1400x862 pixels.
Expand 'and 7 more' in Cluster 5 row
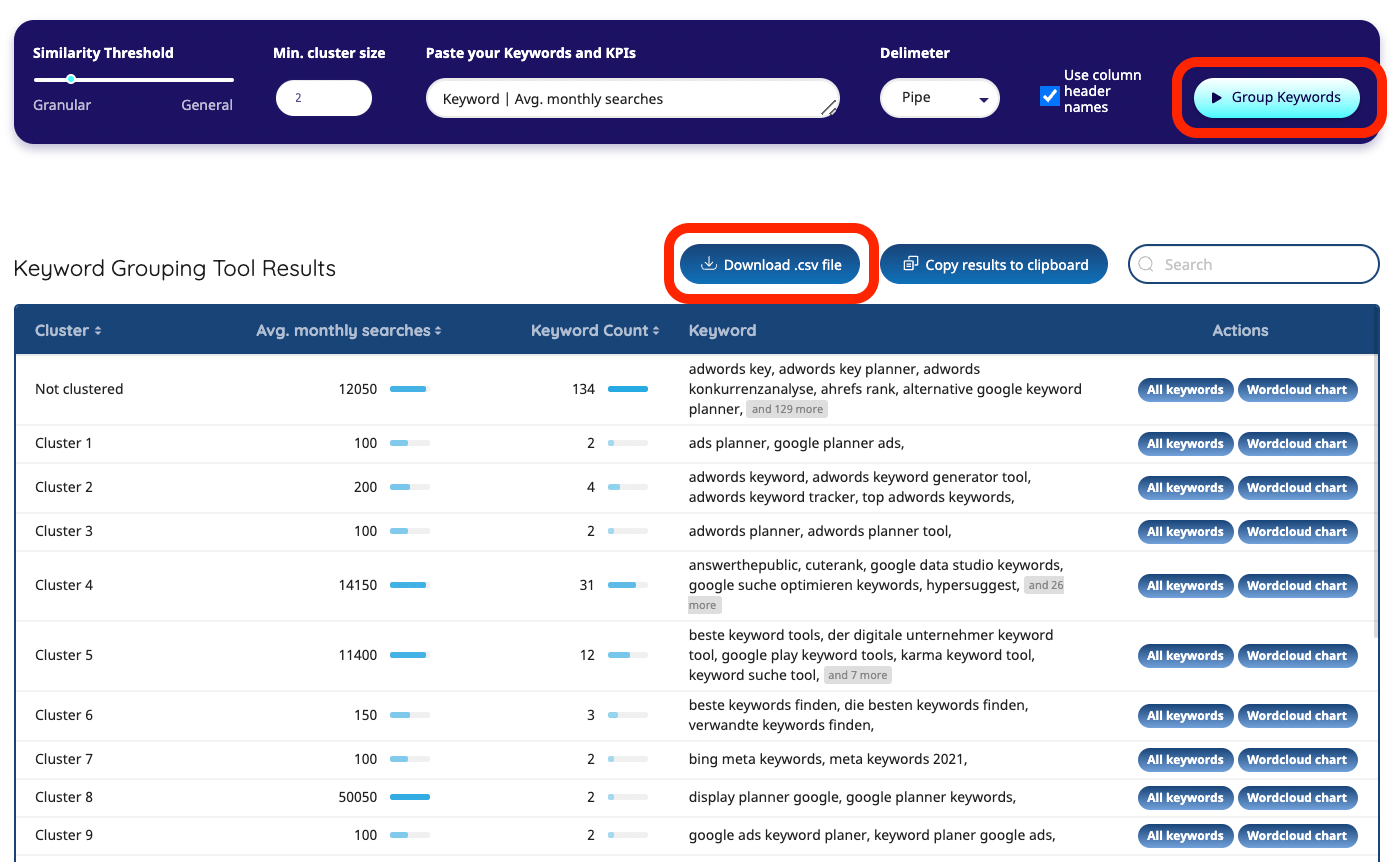click(857, 675)
